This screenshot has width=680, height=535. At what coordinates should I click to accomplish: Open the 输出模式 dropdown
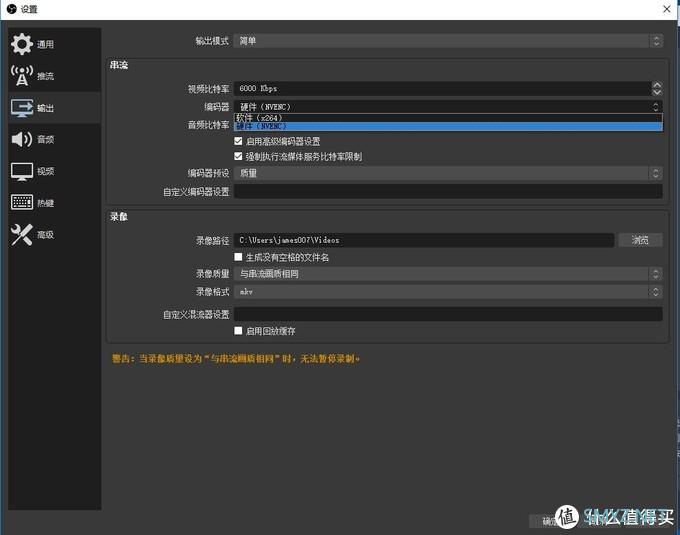(x=448, y=41)
